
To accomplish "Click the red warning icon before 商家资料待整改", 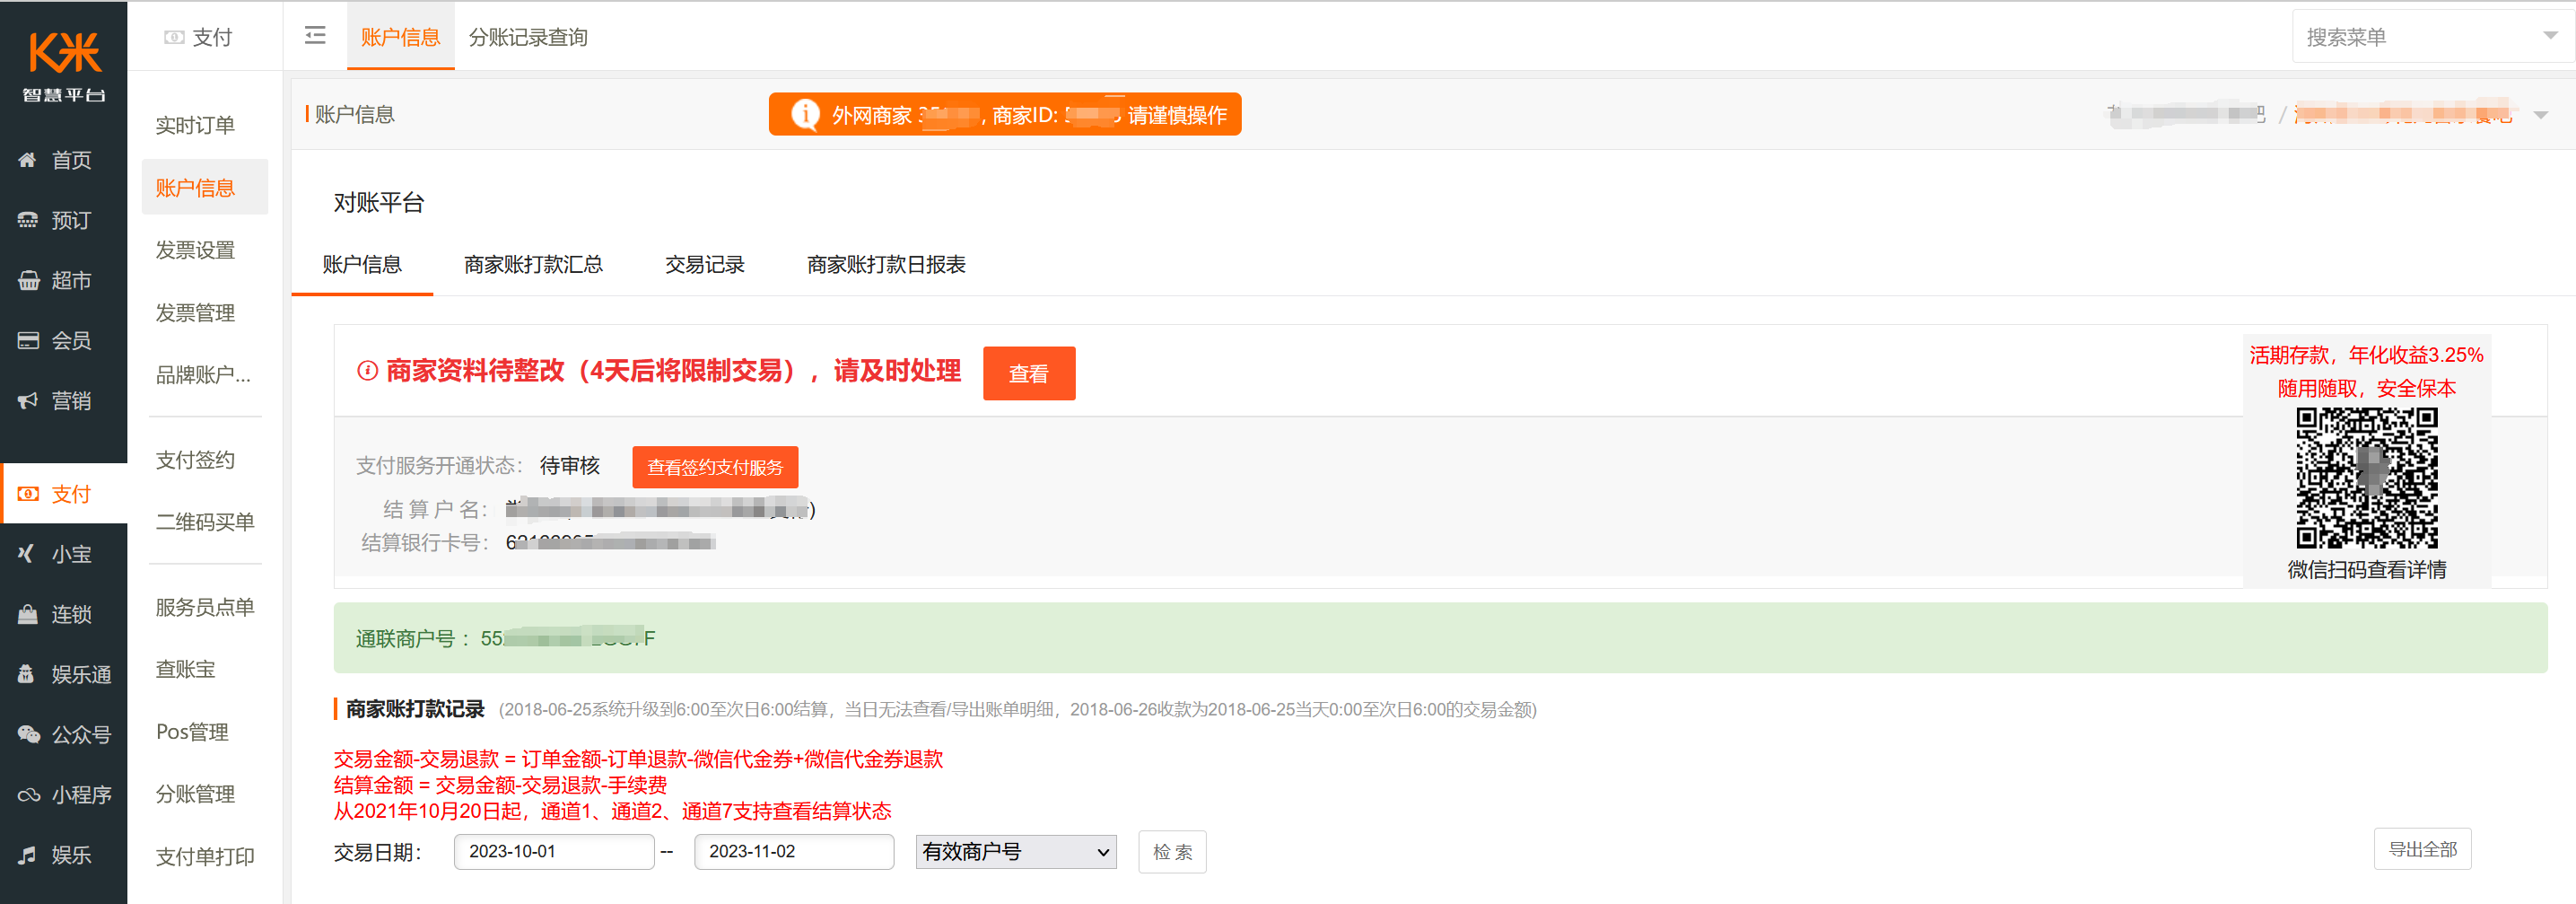I will (367, 371).
